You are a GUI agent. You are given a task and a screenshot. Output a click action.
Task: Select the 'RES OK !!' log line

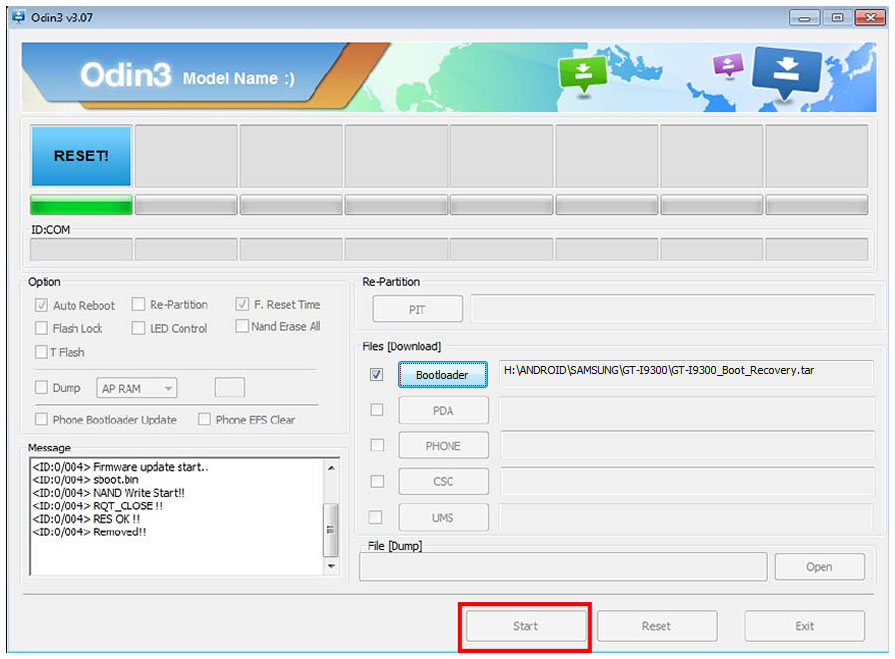(x=86, y=519)
